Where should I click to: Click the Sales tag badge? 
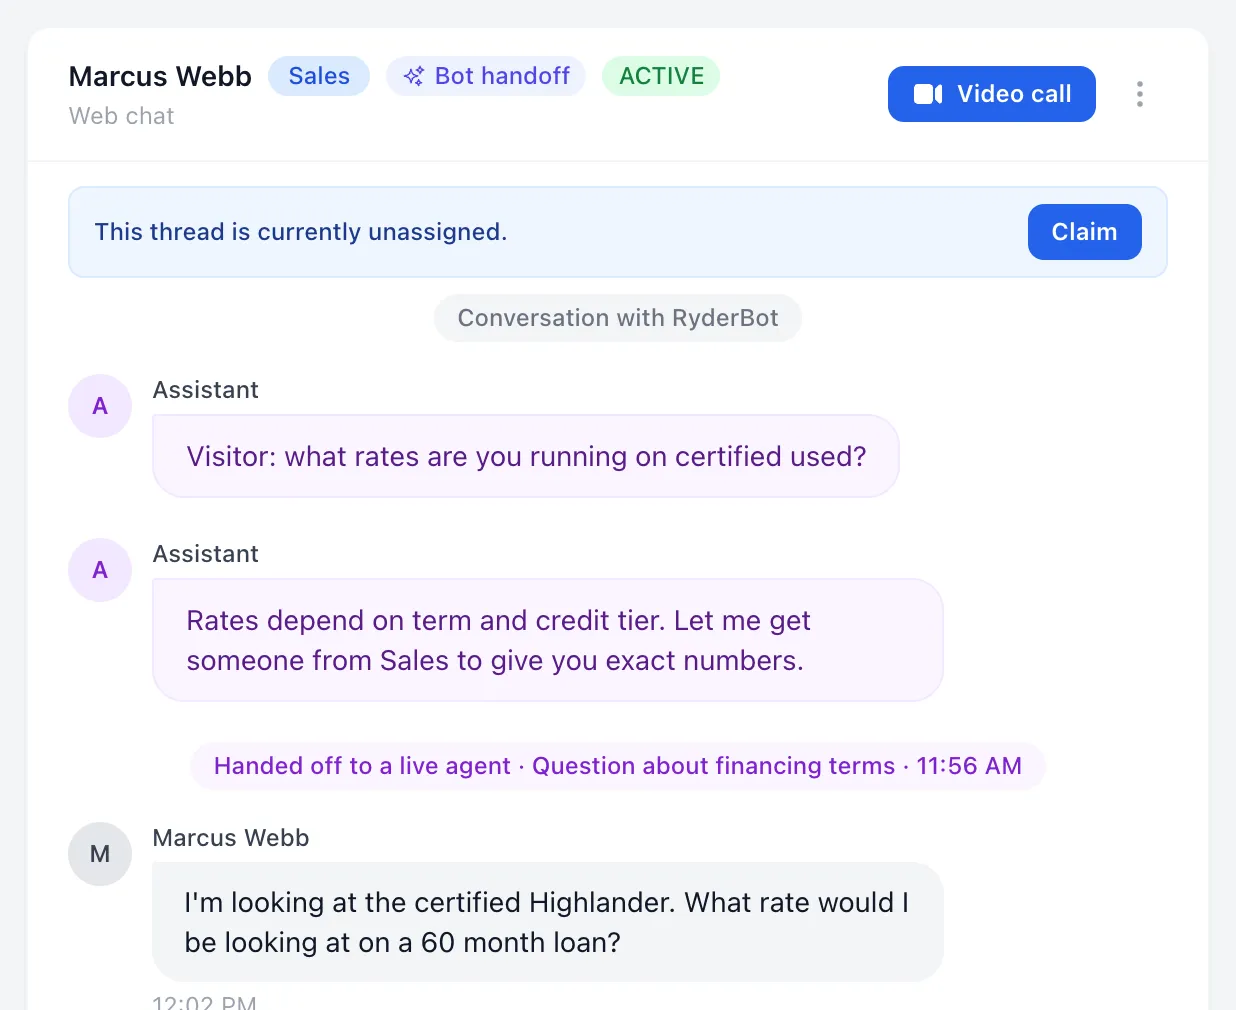click(319, 76)
